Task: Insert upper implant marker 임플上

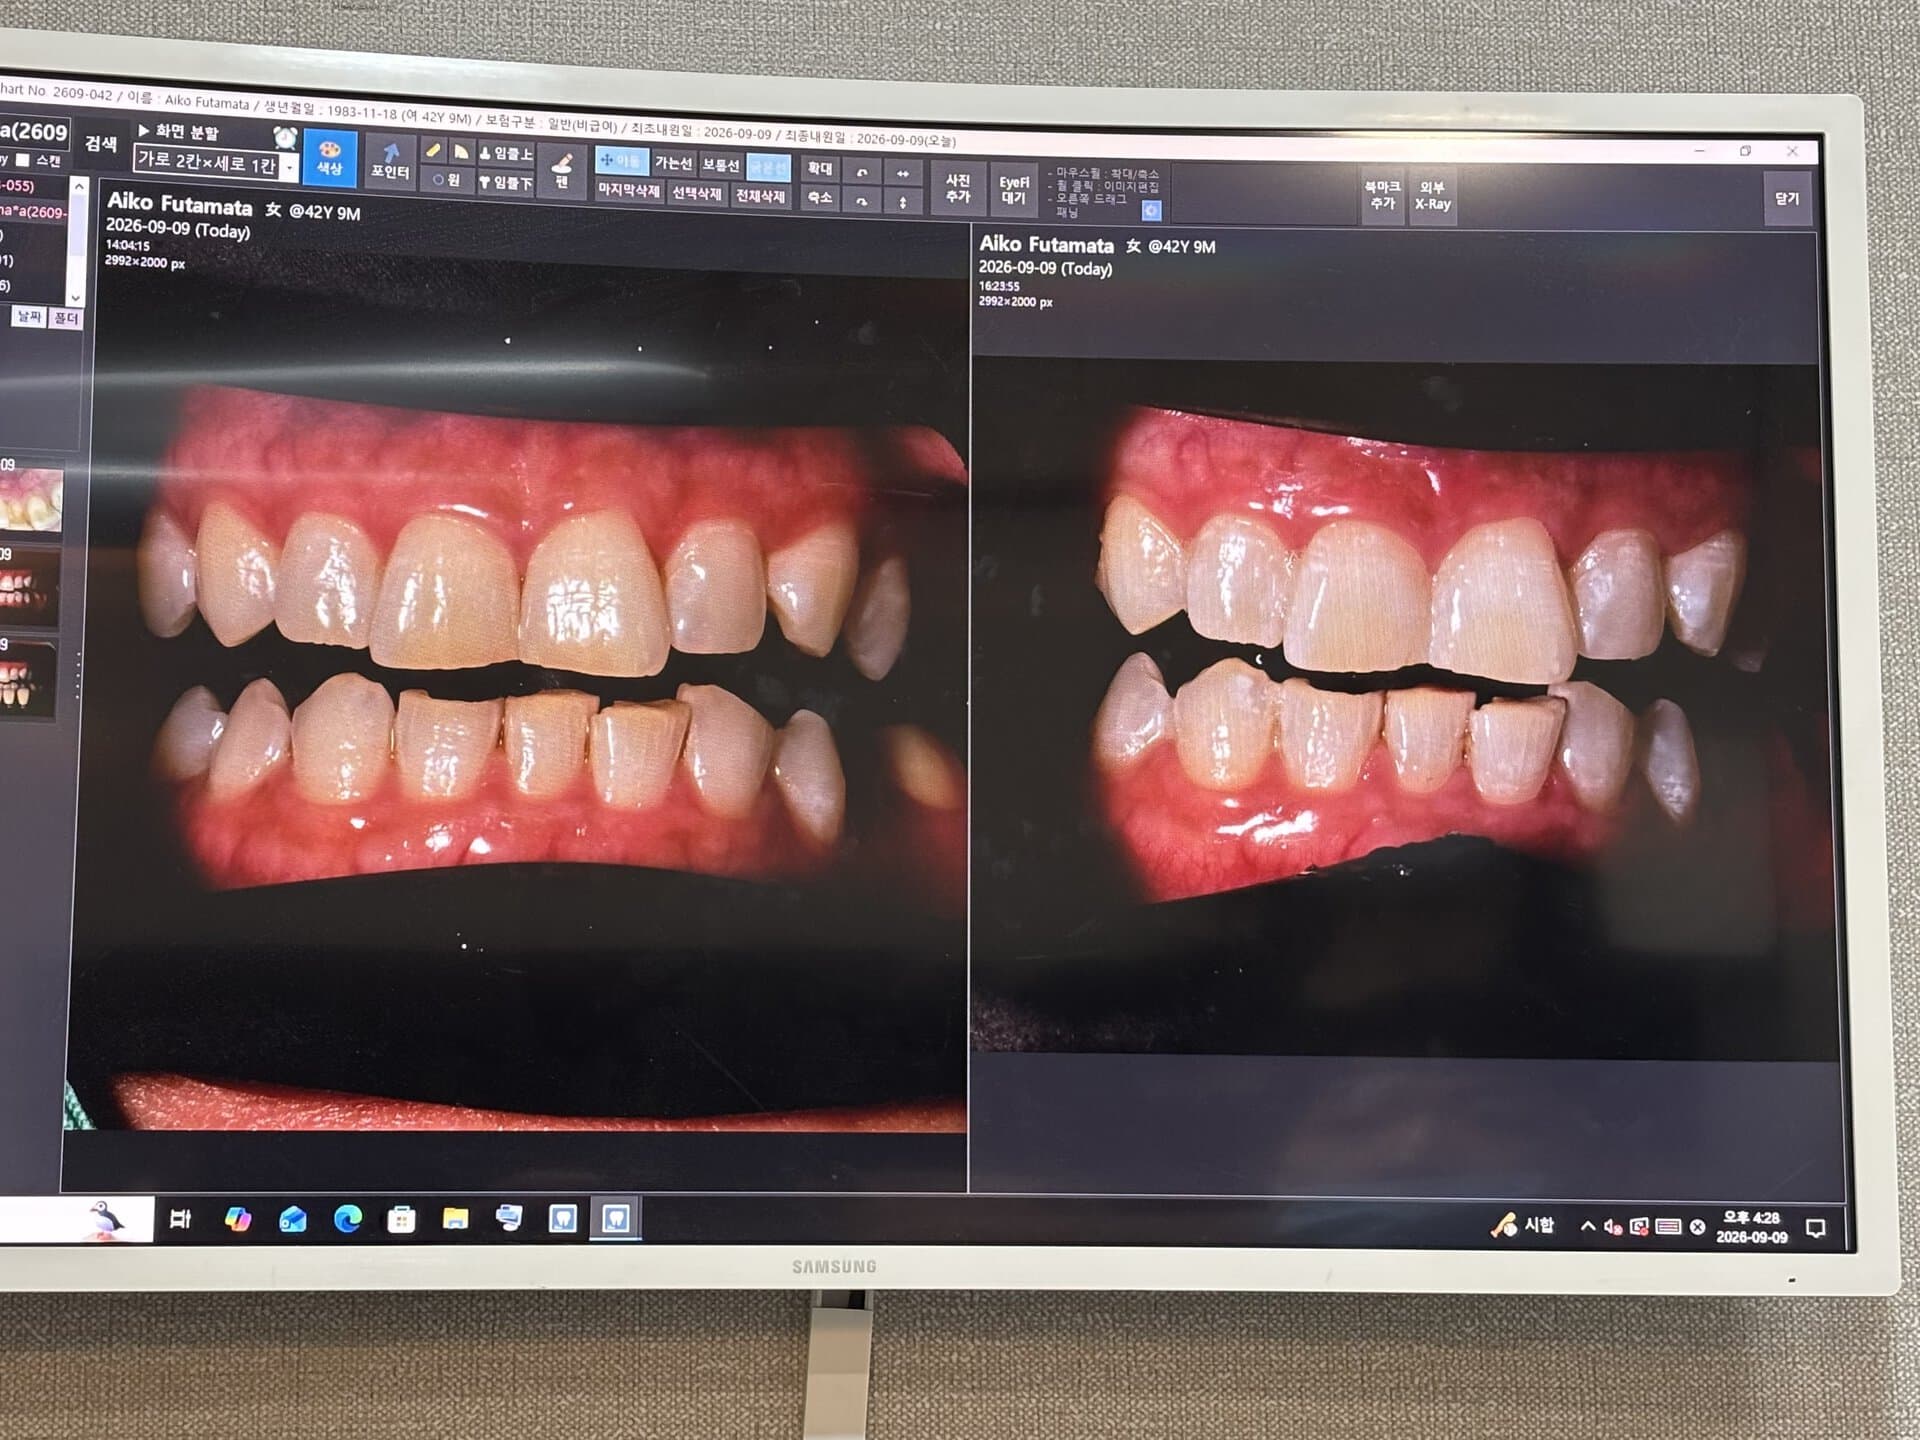Action: 506,153
